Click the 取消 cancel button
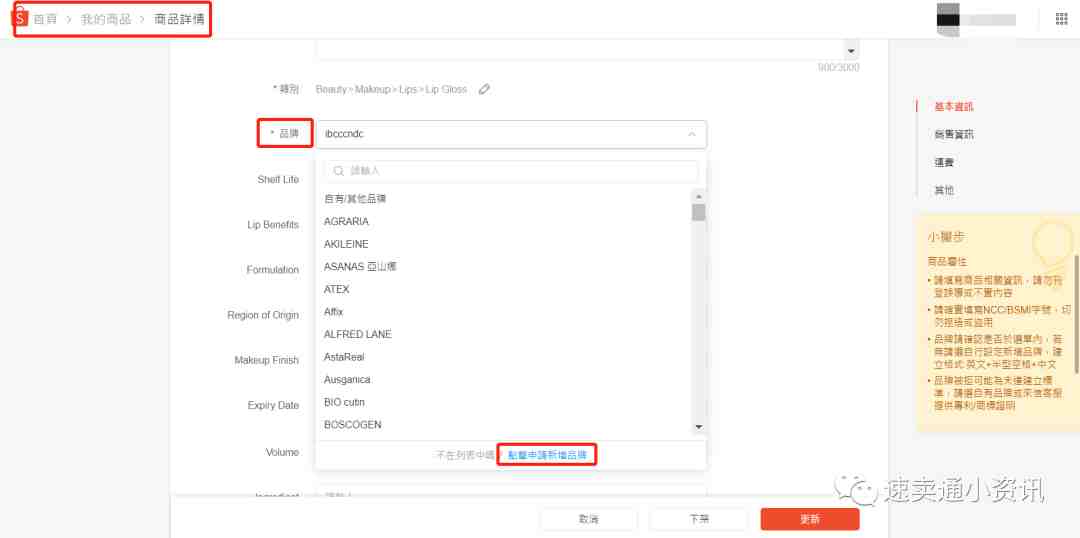The image size is (1080, 538). [589, 519]
